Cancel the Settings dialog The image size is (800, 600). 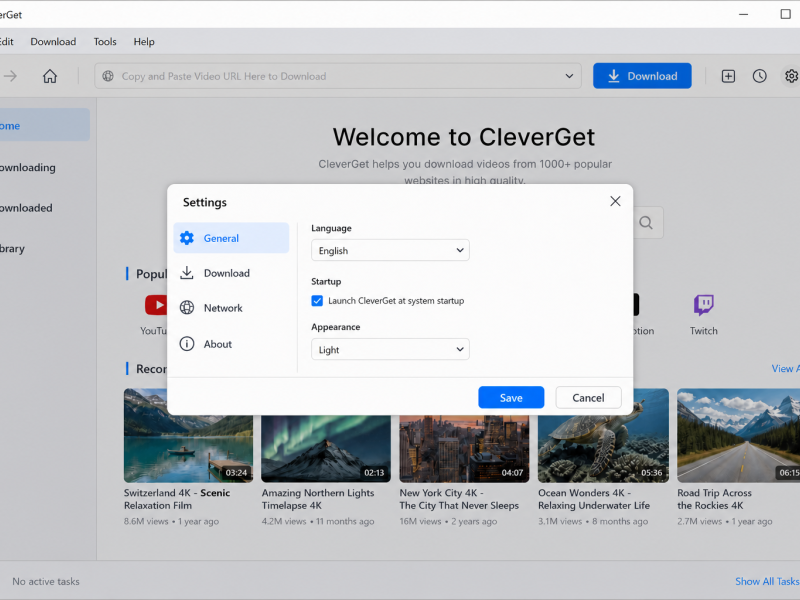(x=588, y=397)
